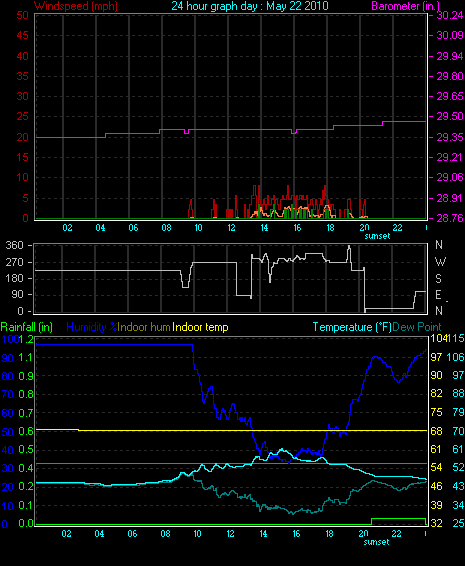Select barometer value 29.65
465x566 pixels.
click(x=450, y=96)
